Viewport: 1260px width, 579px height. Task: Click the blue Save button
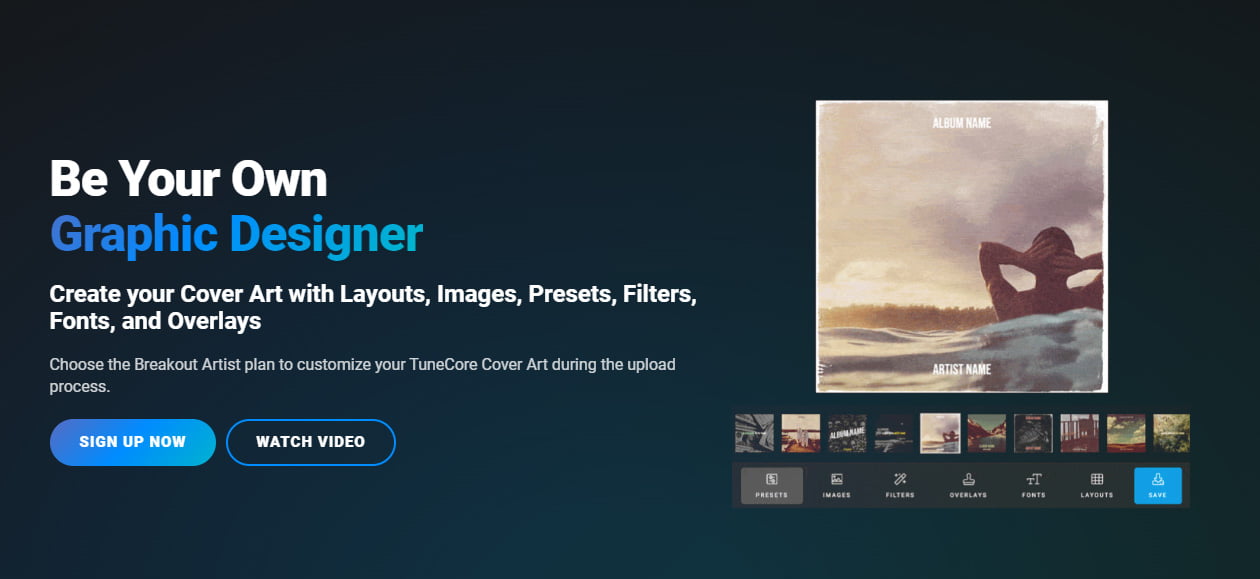coord(1157,485)
